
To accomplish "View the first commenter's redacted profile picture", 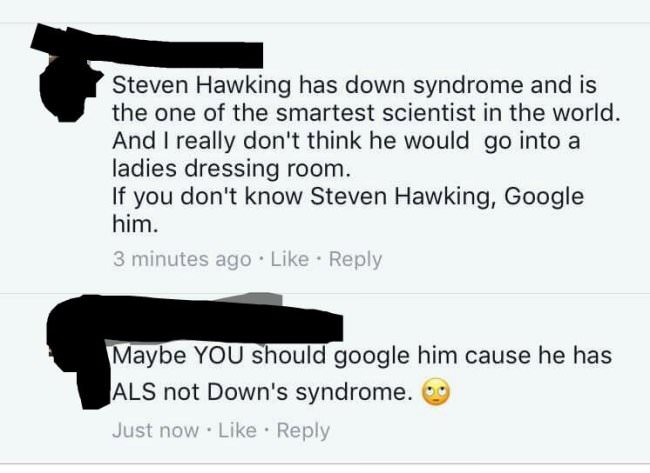I will 68,91.
